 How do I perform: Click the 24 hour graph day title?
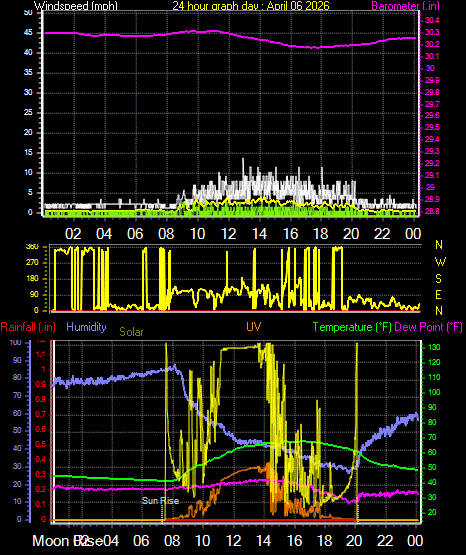coord(251,6)
